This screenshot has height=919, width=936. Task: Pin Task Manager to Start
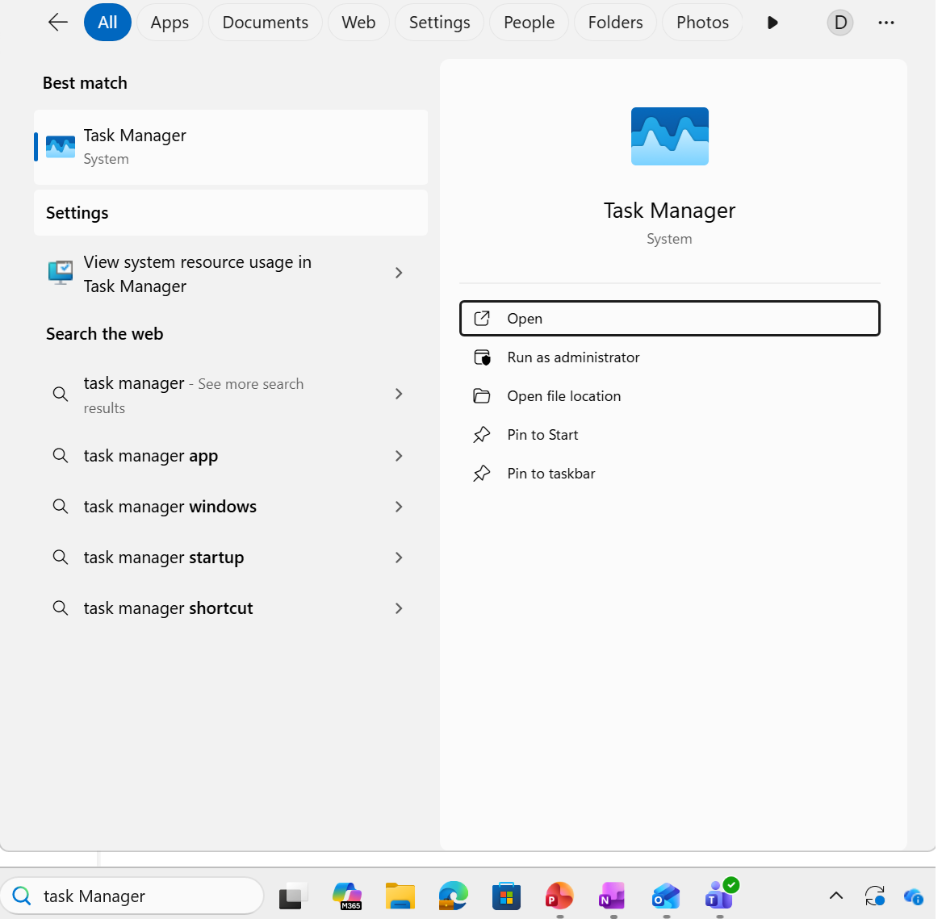pyautogui.click(x=669, y=435)
